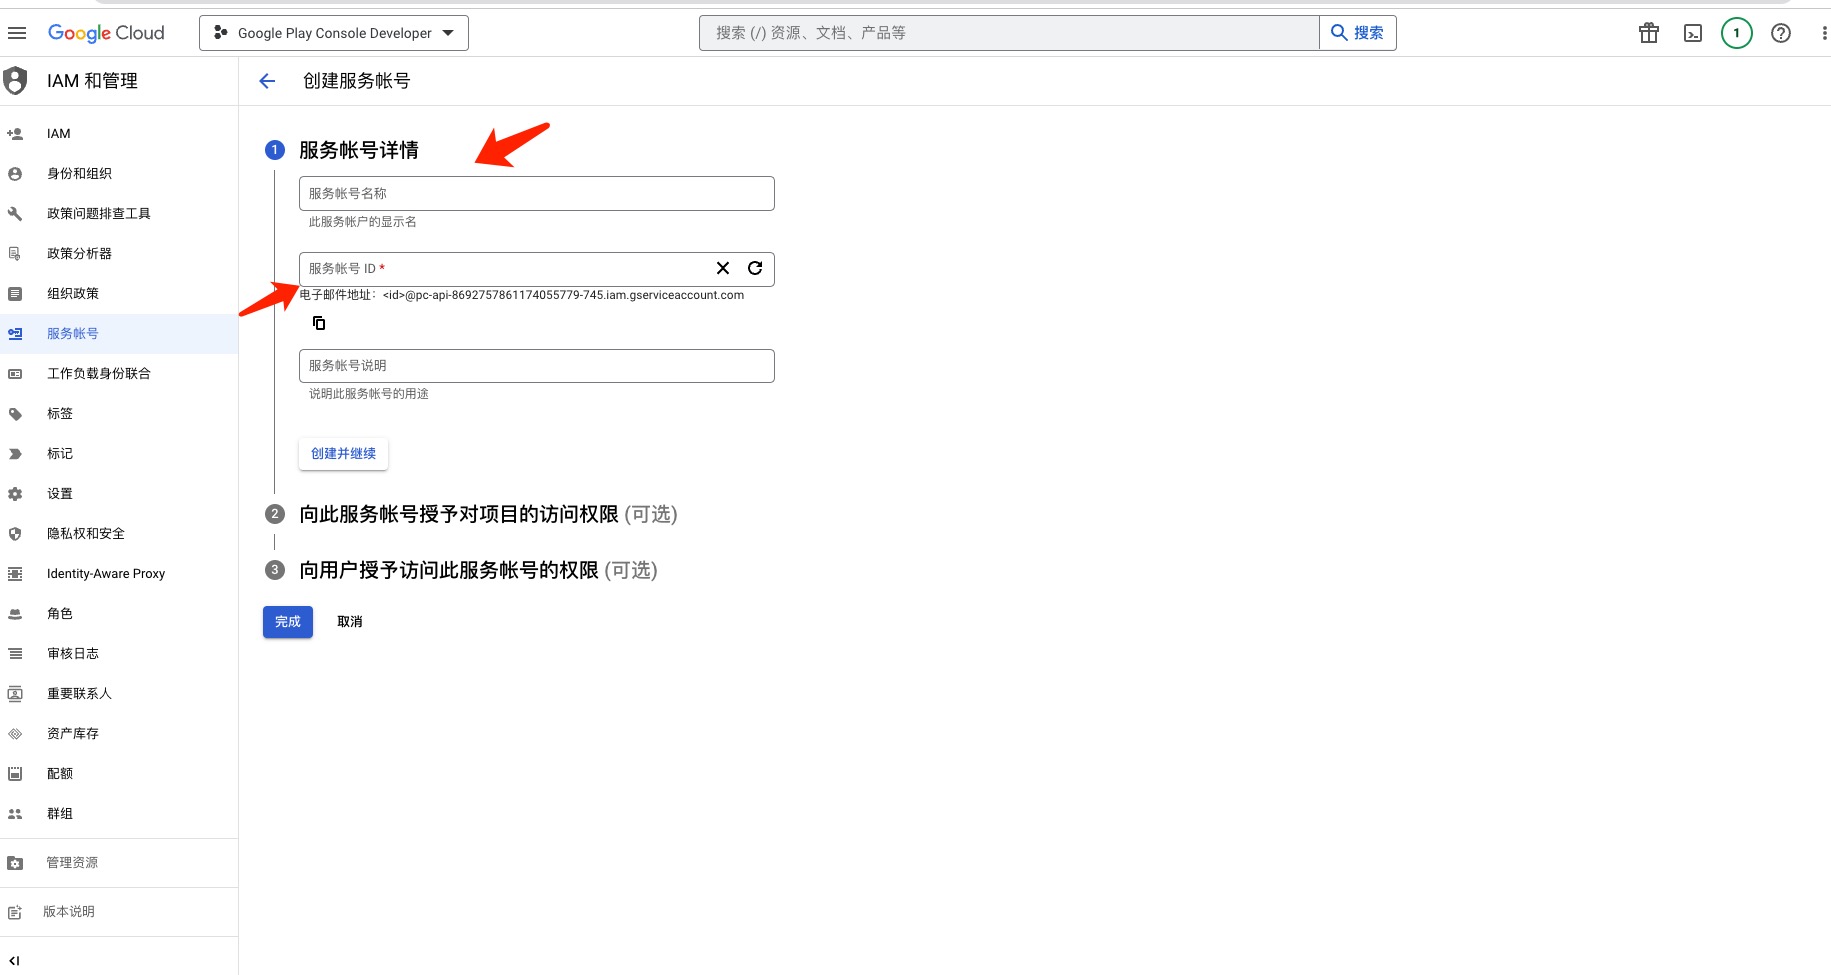Click the 服务帐号说明 input field
Viewport: 1831px width, 975px height.
[537, 366]
